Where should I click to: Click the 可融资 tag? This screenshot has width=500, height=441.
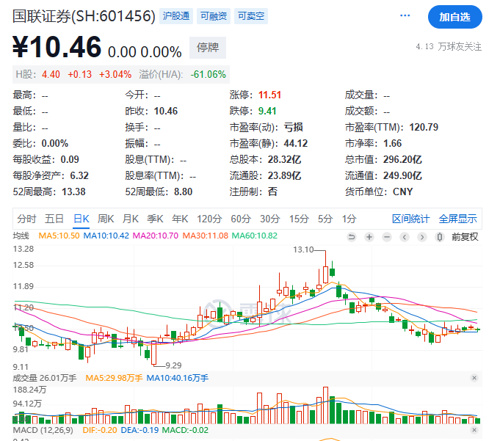[214, 16]
